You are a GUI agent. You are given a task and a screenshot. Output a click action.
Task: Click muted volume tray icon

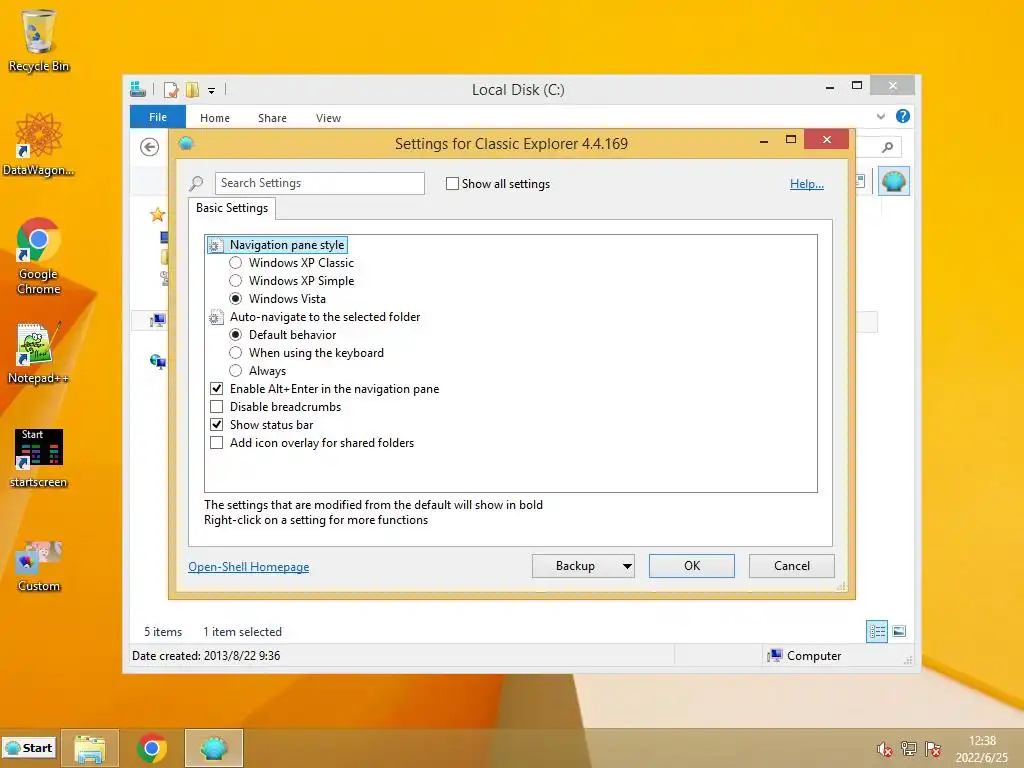[x=884, y=749]
